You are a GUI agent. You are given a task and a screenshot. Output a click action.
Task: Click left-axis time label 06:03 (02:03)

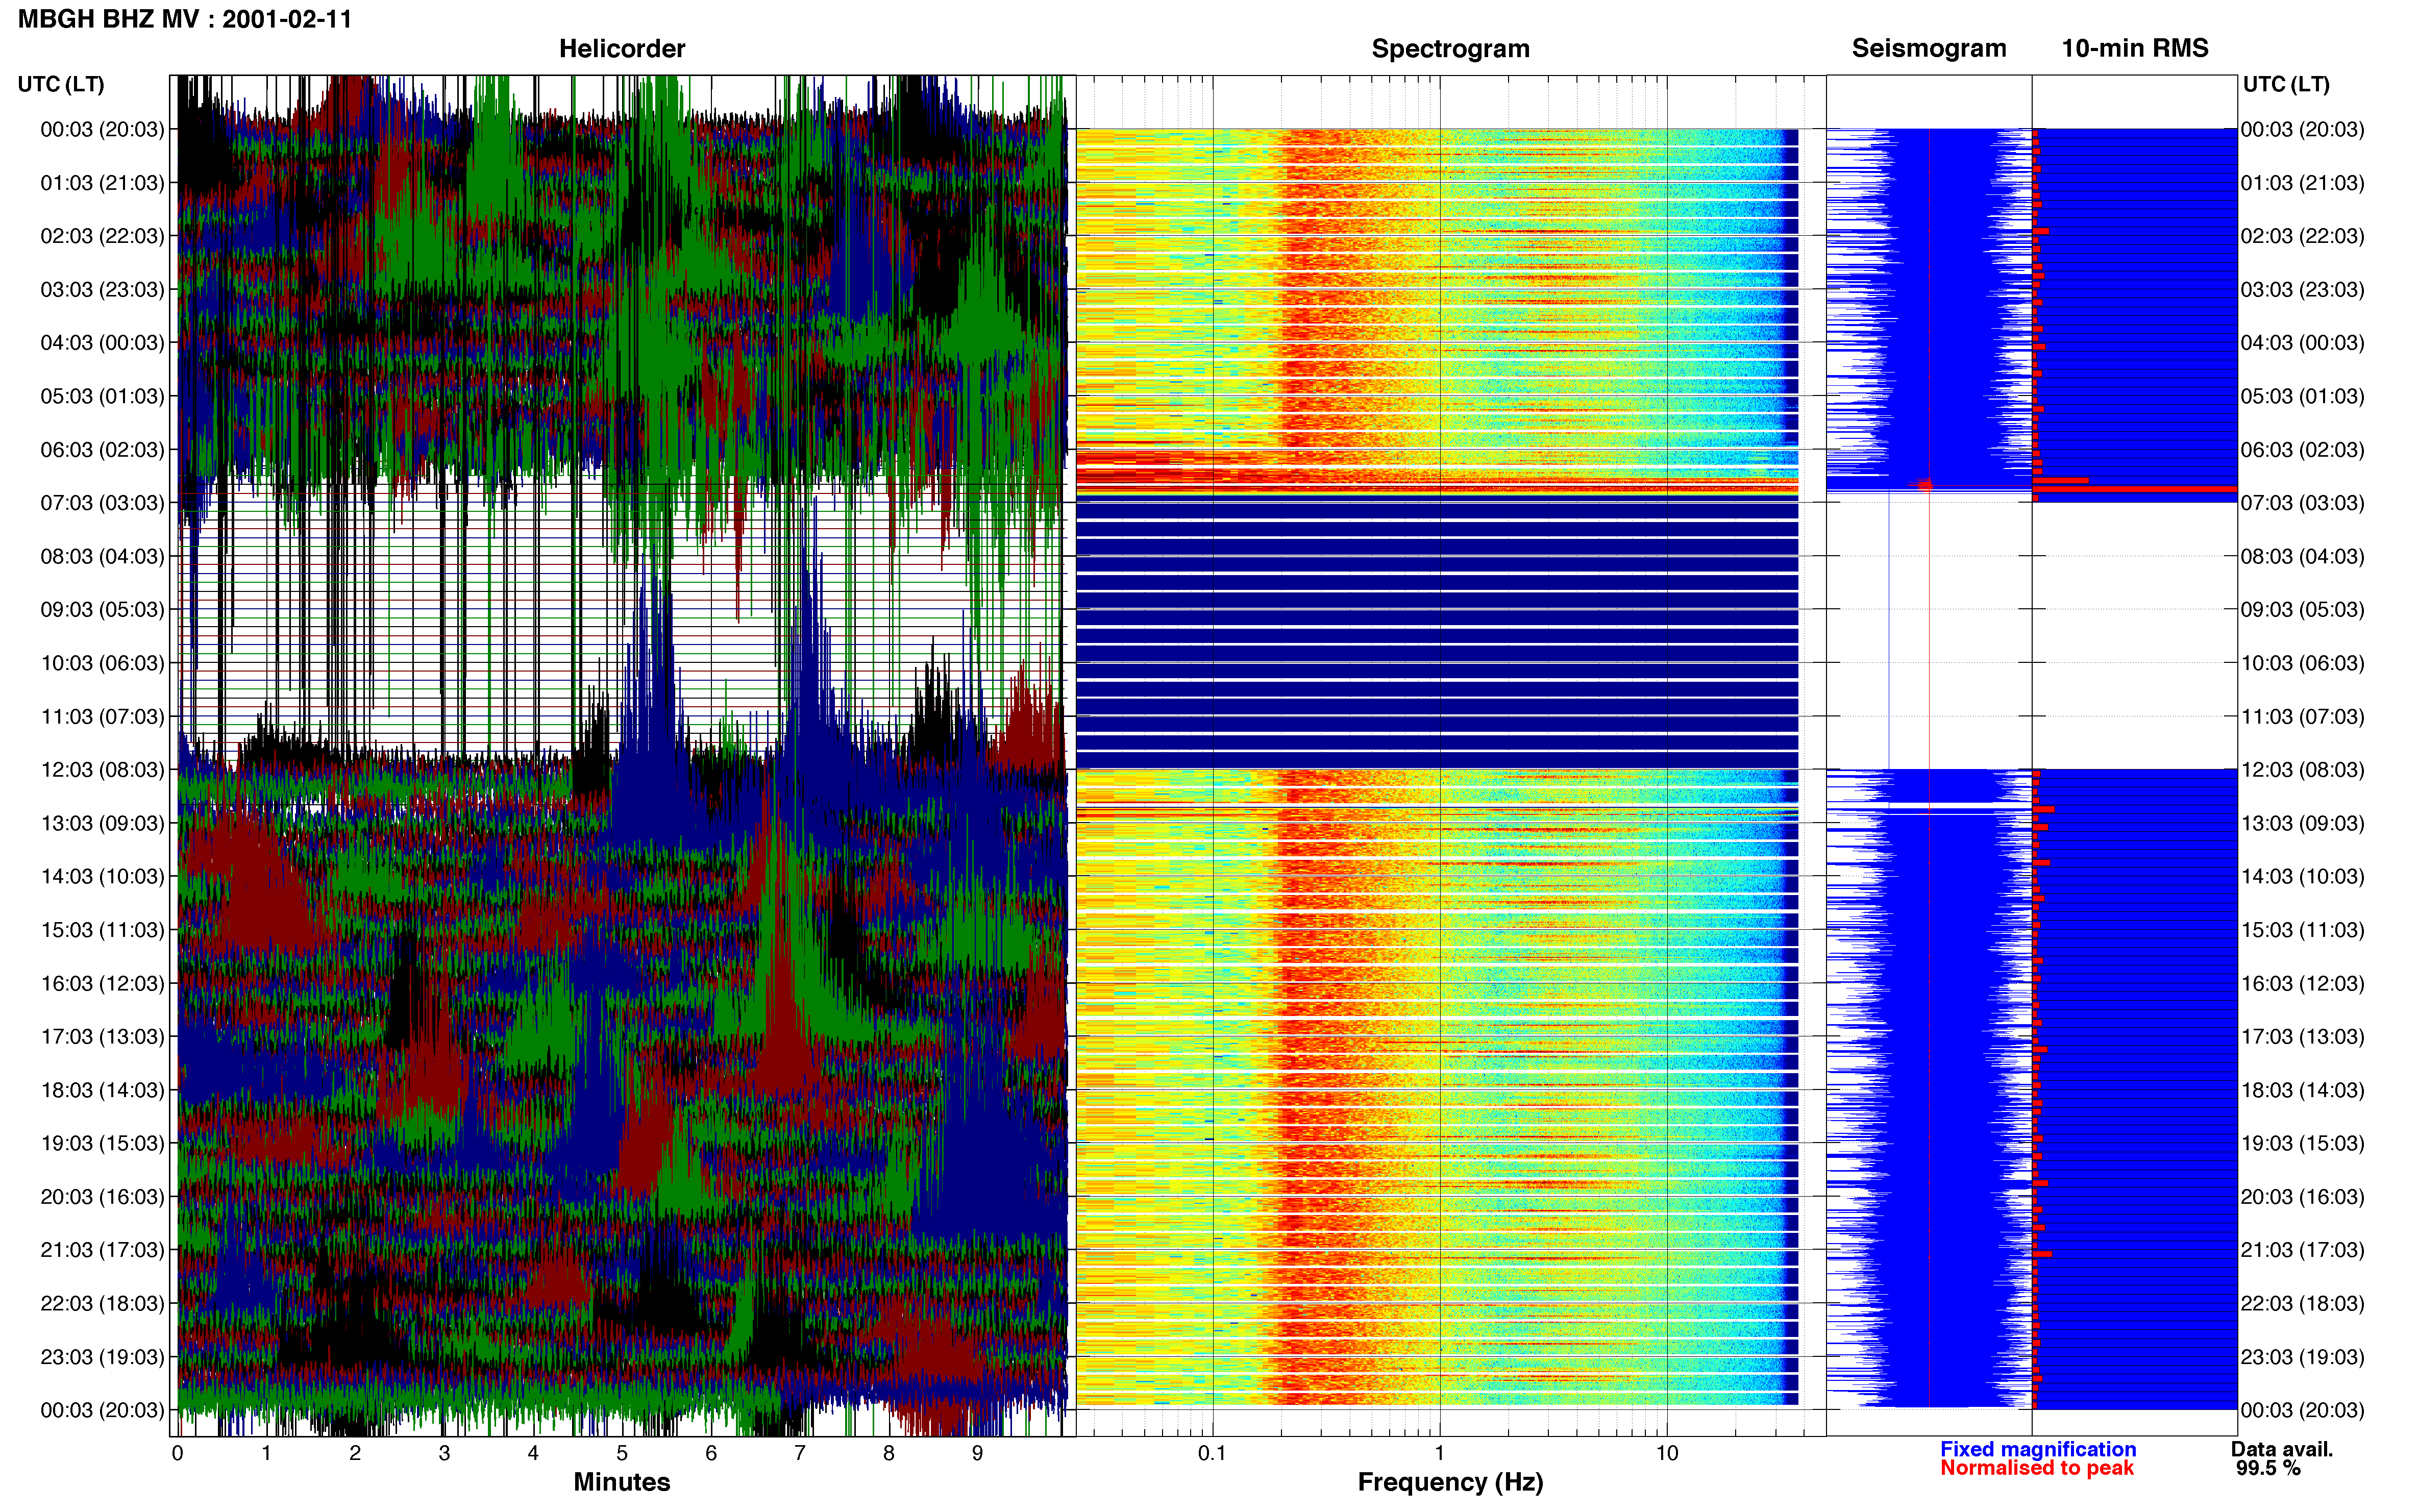102,449
